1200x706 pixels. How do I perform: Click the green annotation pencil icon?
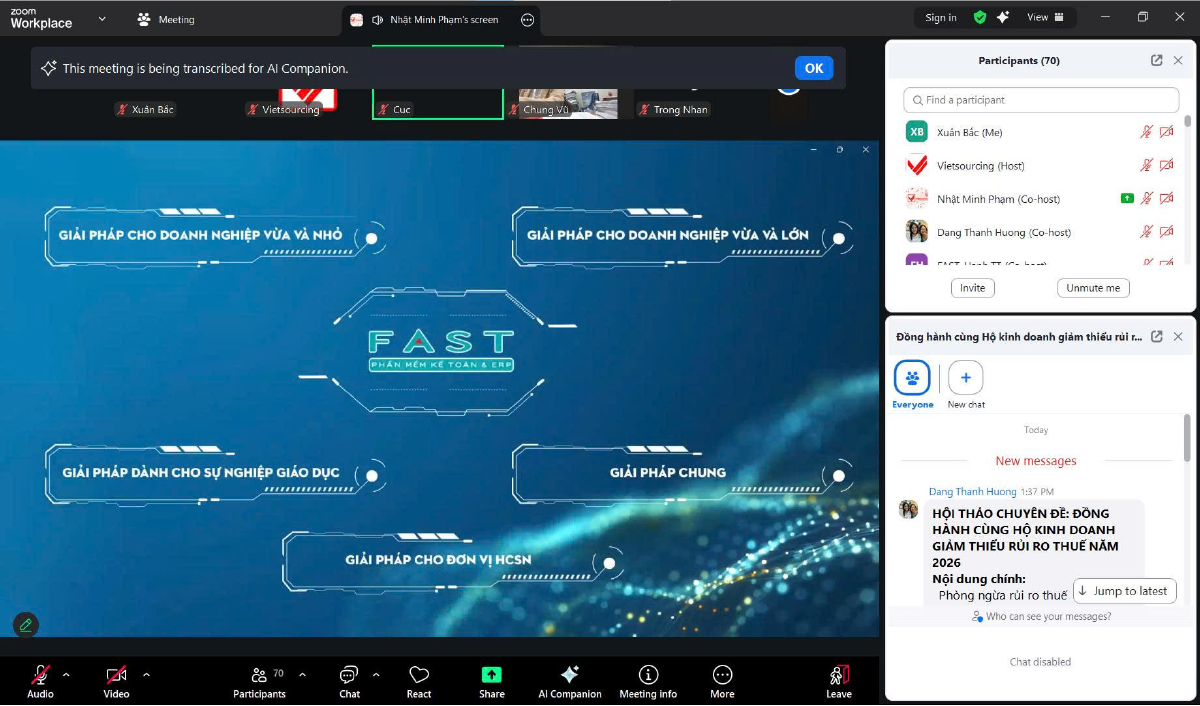26,625
